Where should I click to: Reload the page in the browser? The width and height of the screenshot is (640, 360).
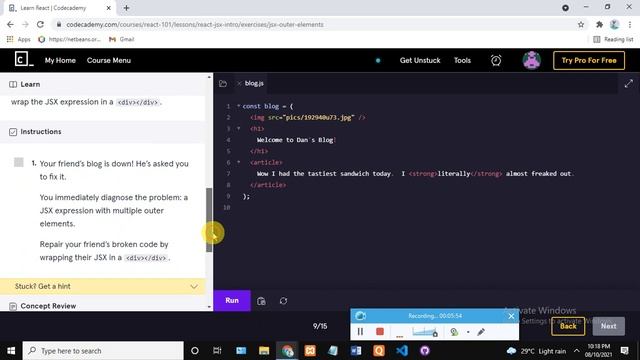click(40, 24)
